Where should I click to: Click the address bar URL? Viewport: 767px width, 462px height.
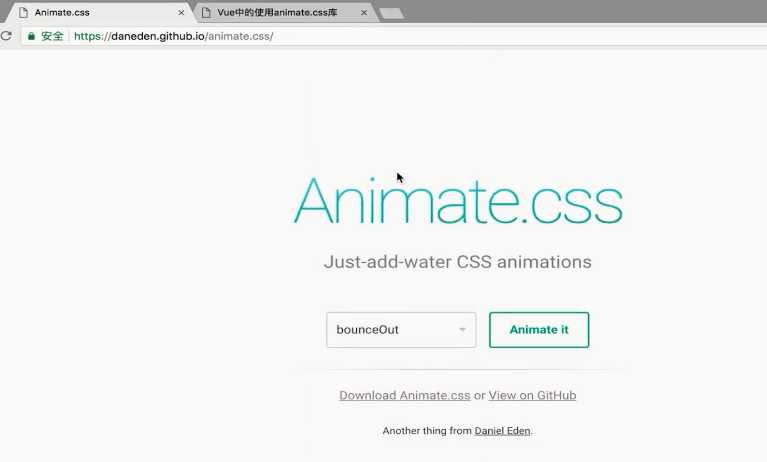pyautogui.click(x=174, y=36)
